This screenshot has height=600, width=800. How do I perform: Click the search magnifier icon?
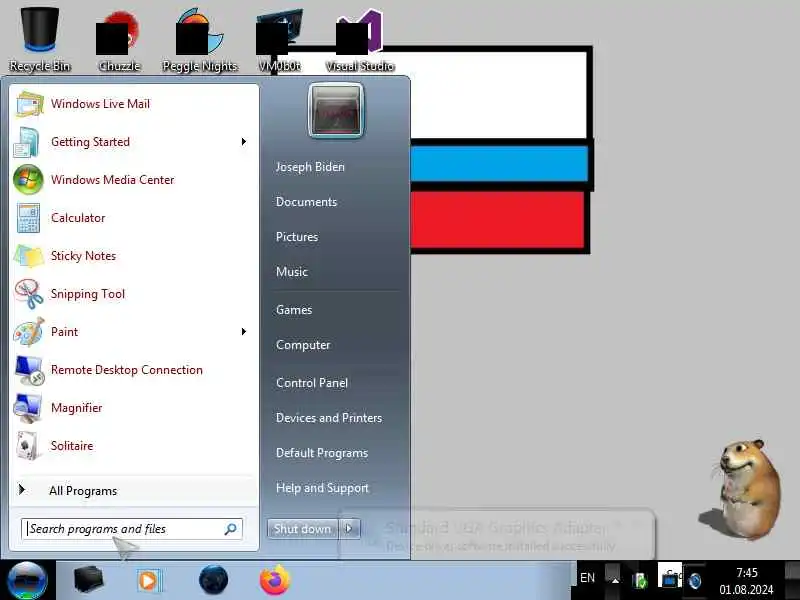click(x=231, y=529)
